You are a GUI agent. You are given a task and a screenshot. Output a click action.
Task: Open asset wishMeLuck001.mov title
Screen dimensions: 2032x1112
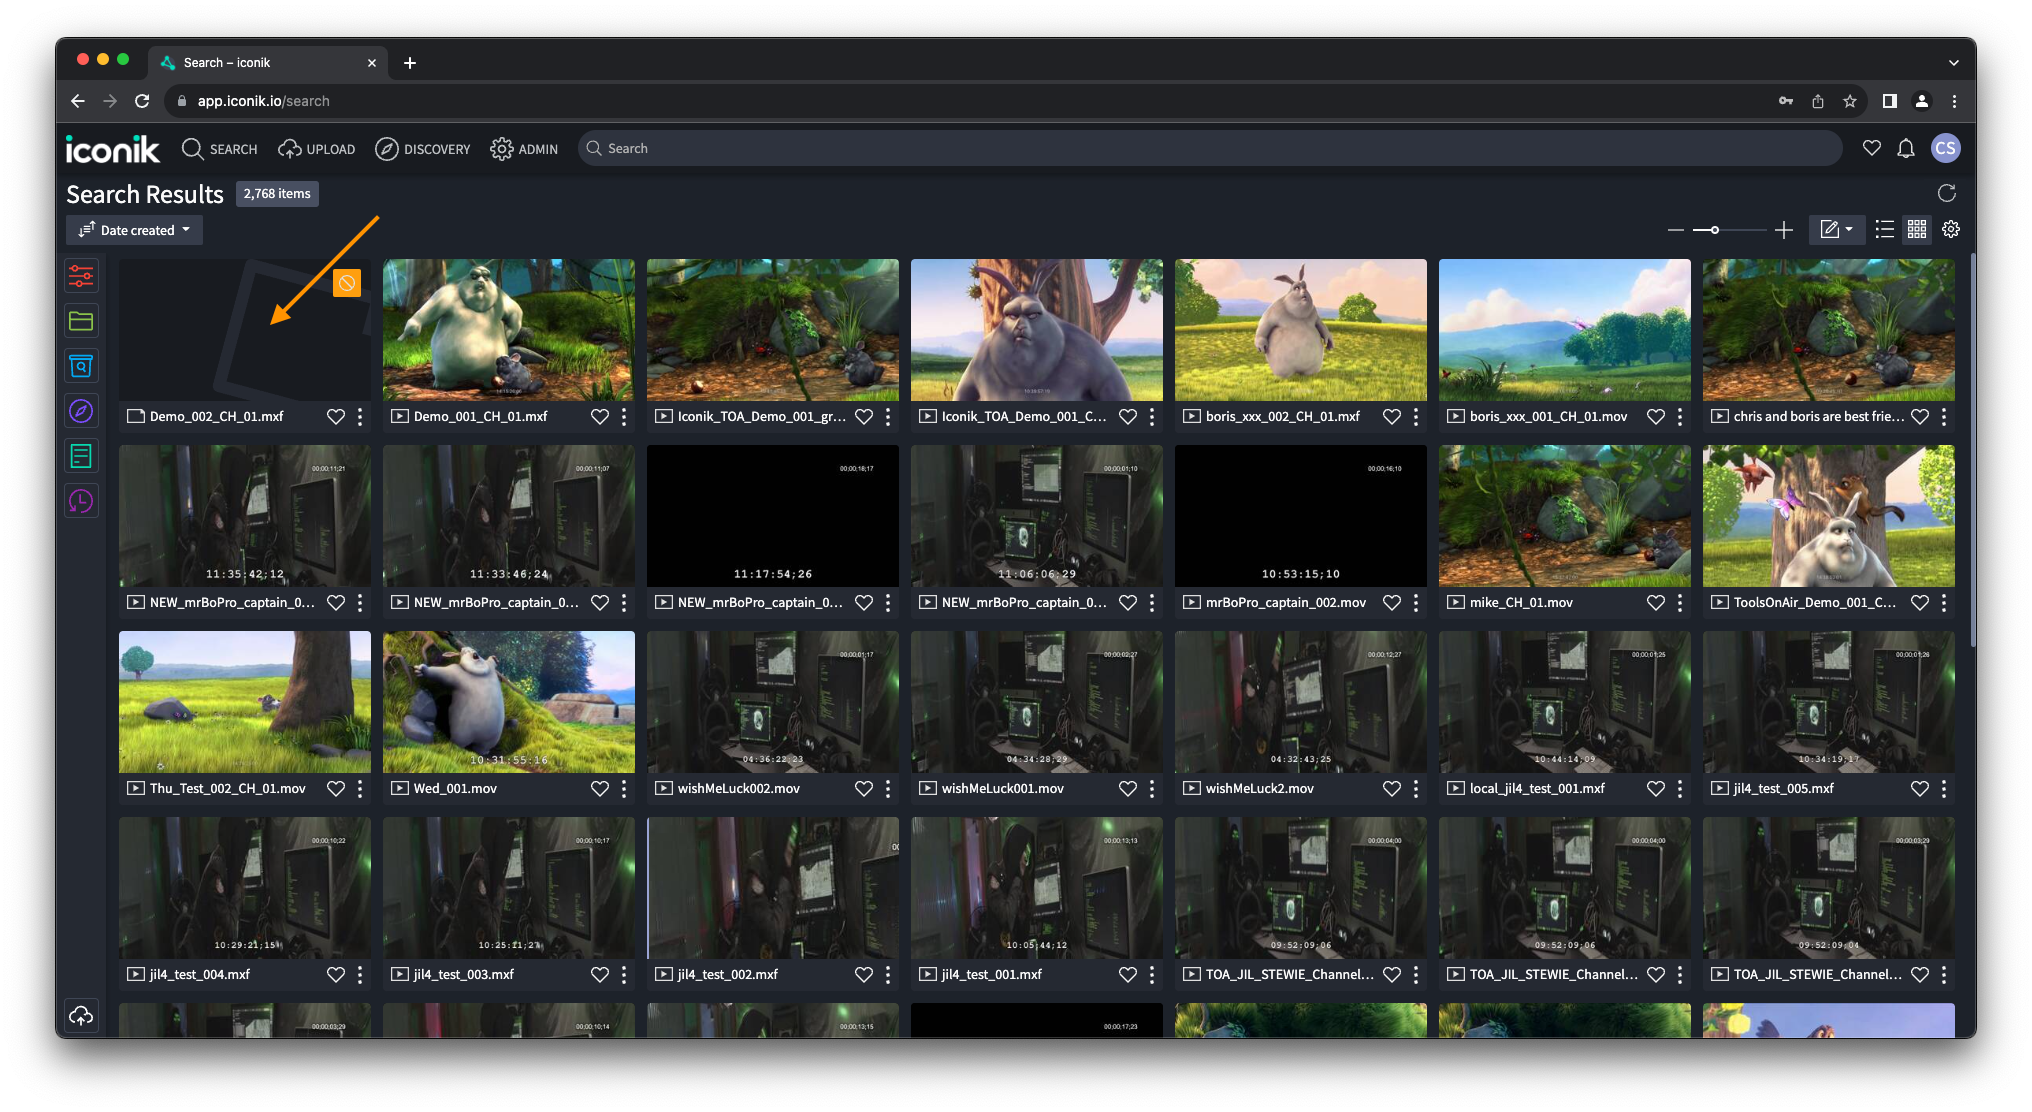[1003, 789]
